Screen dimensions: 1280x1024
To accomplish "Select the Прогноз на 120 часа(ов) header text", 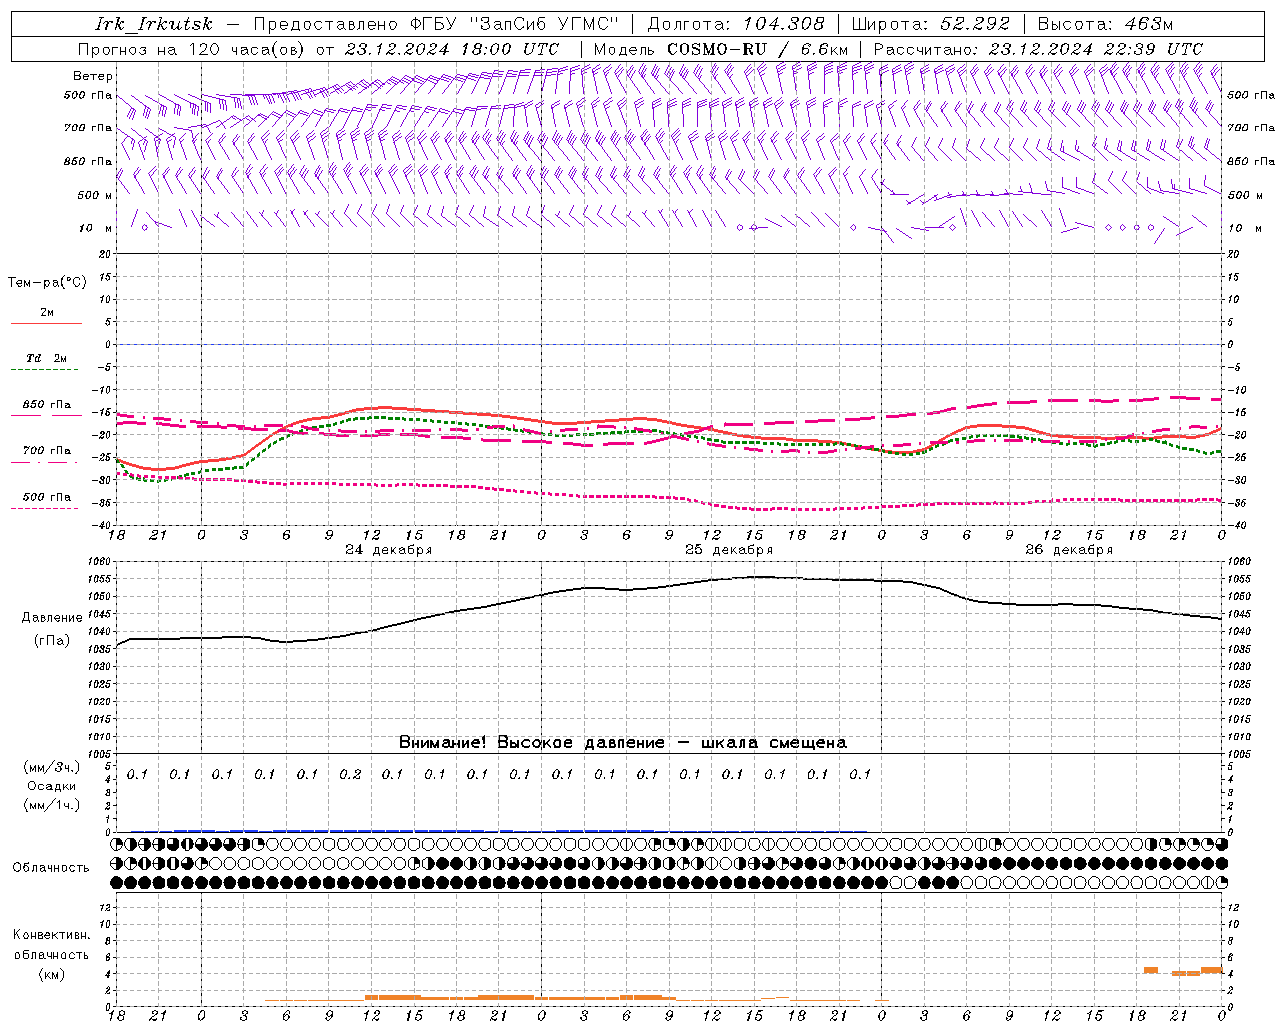I will (x=193, y=49).
